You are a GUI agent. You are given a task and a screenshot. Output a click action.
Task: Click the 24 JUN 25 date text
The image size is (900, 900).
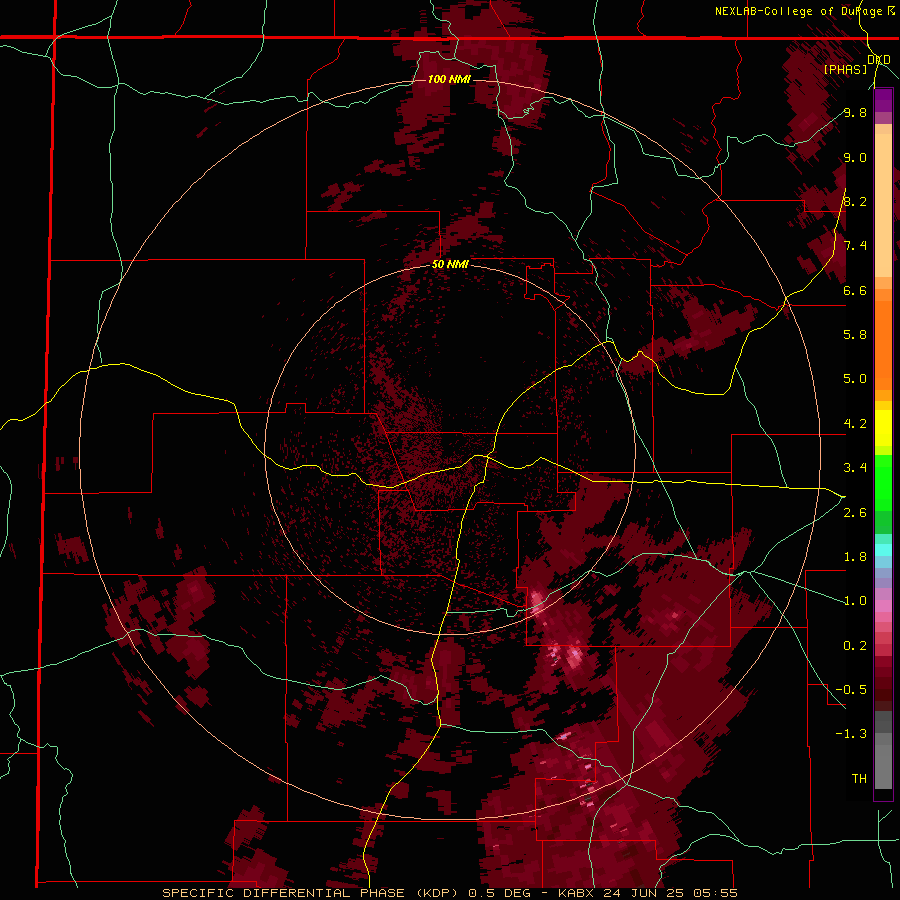click(x=642, y=893)
